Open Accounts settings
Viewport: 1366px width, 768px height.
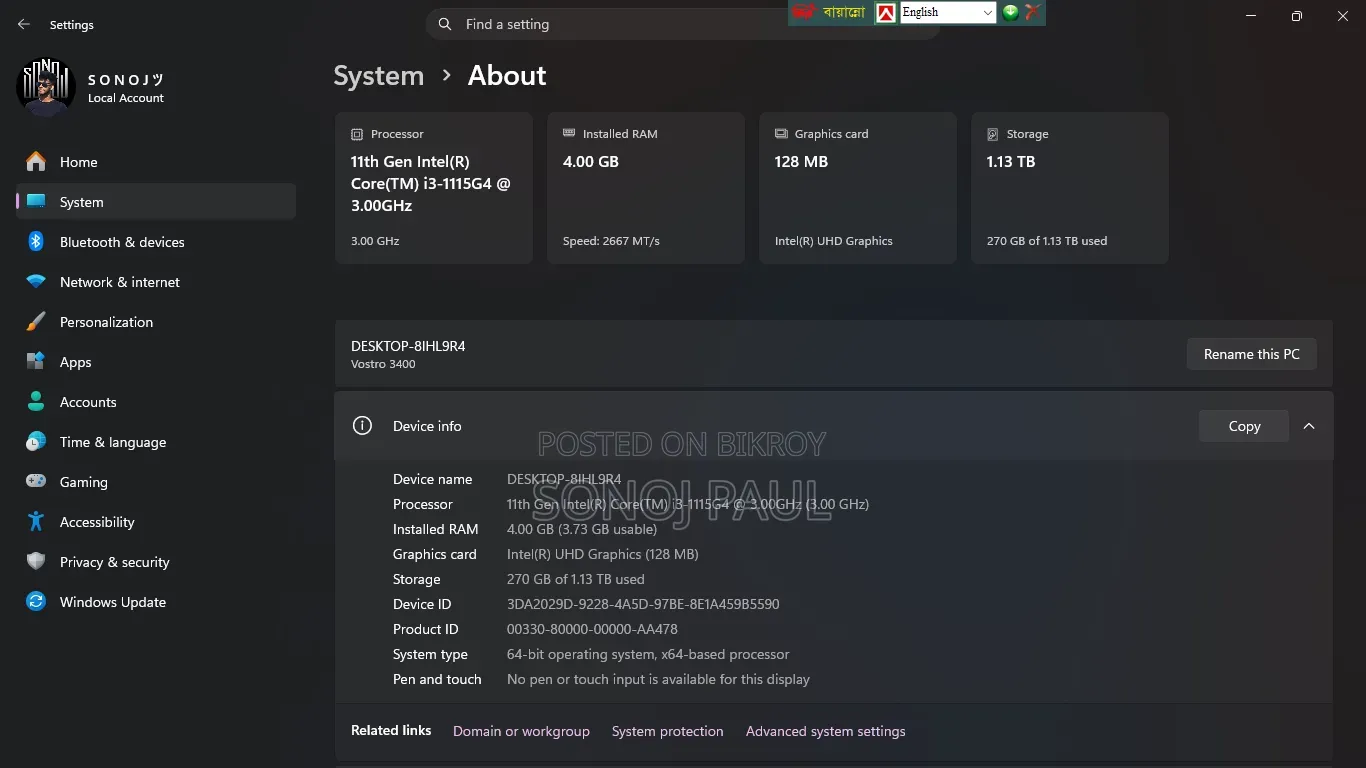coord(156,402)
